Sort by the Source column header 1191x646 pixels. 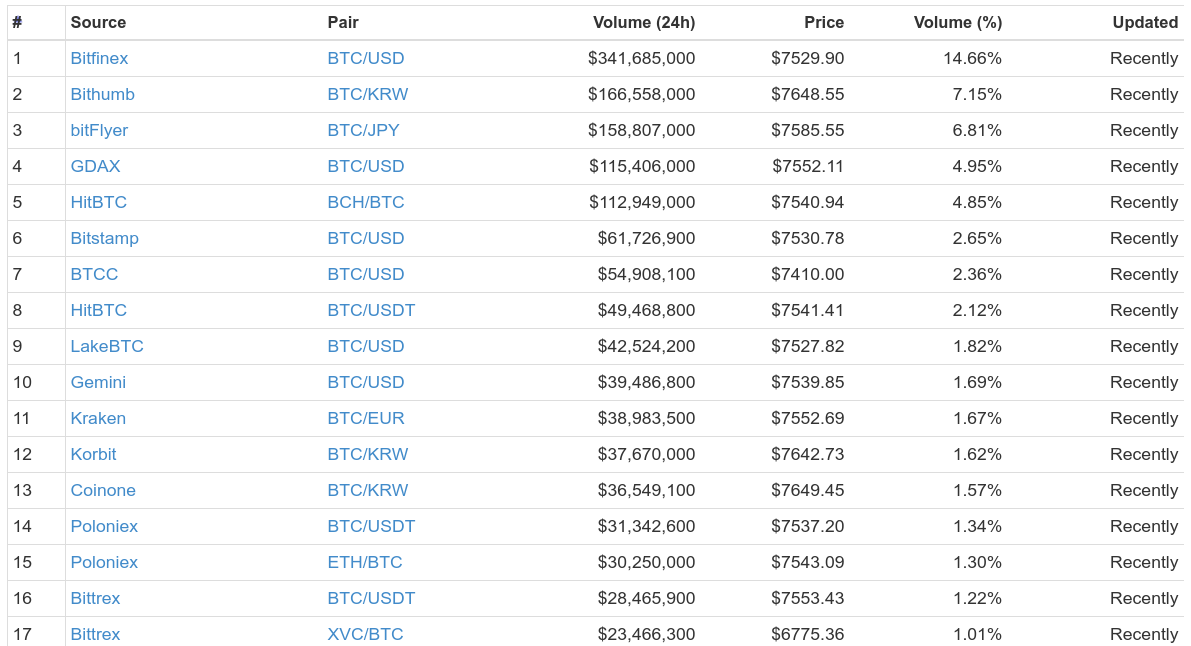(x=98, y=23)
